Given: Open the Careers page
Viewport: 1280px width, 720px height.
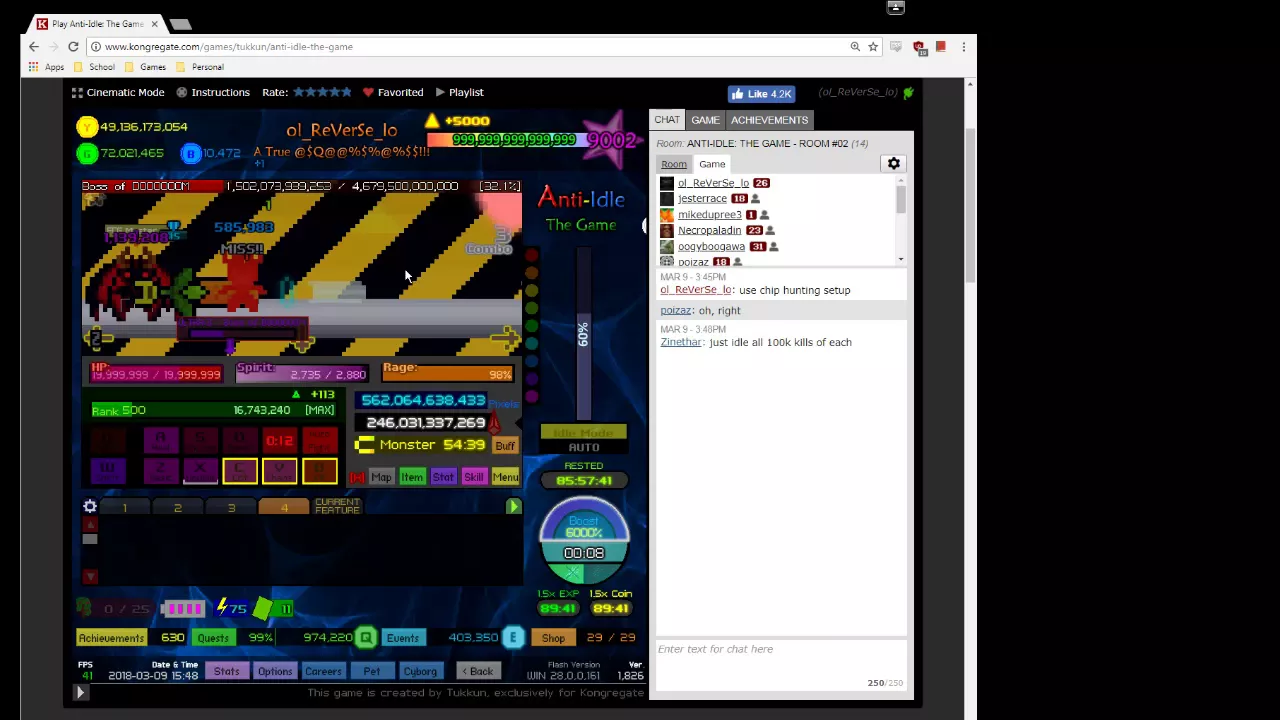Looking at the screenshot, I should pyautogui.click(x=323, y=671).
